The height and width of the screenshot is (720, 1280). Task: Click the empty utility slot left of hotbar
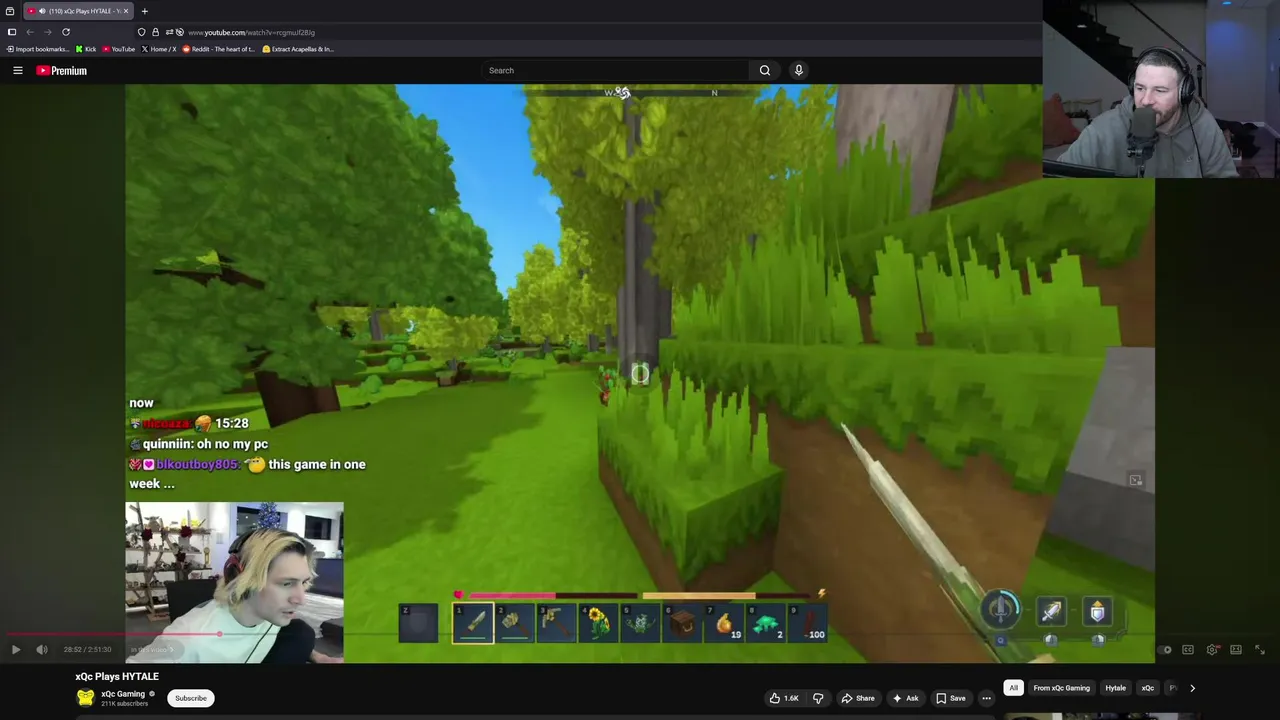[419, 622]
